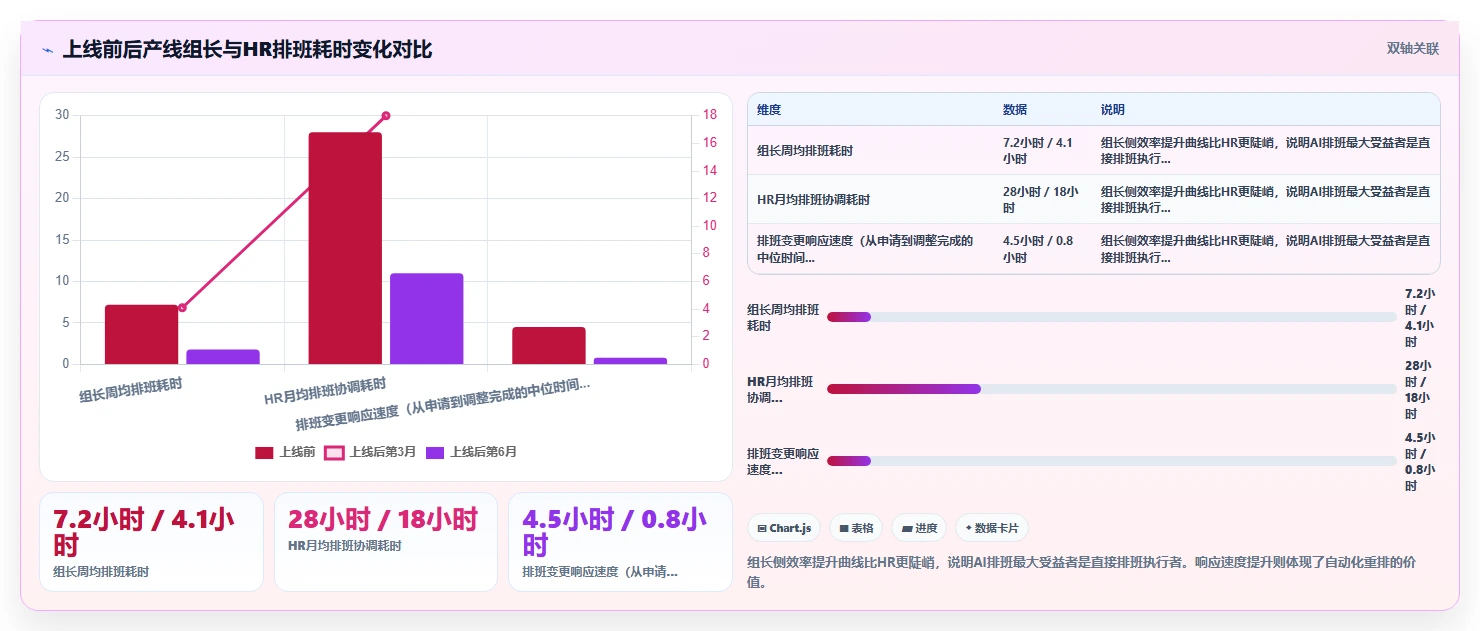The image size is (1480, 631).
Task: Click the 数据 table column header
Action: pyautogui.click(x=1015, y=110)
